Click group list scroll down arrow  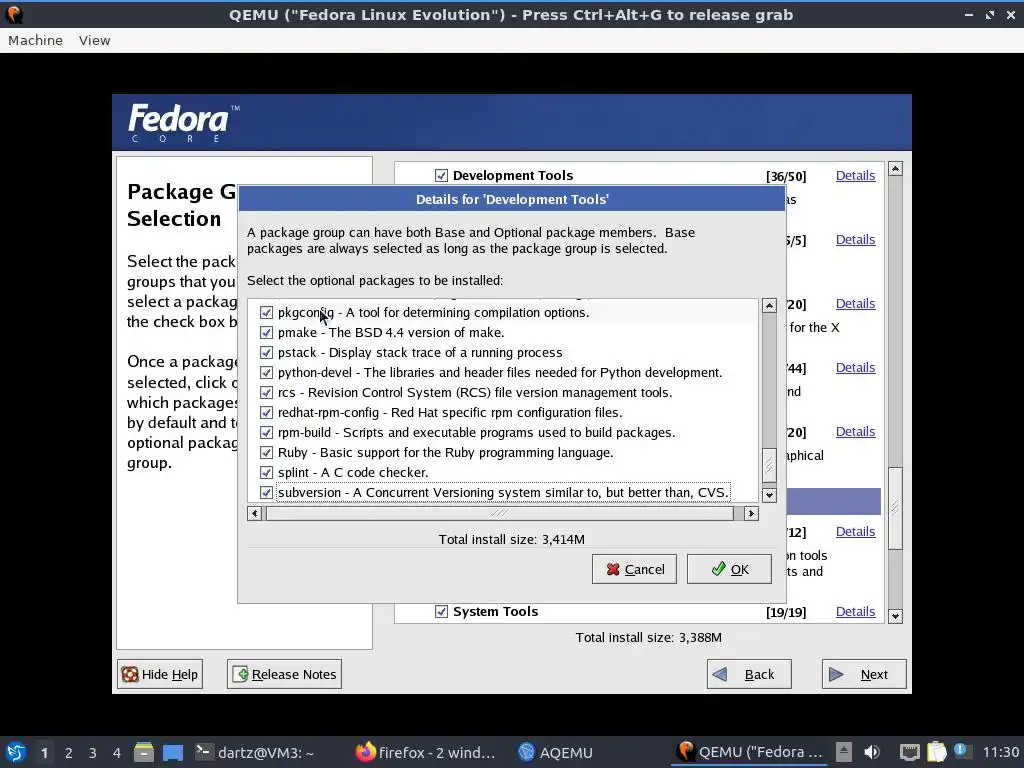pos(895,616)
